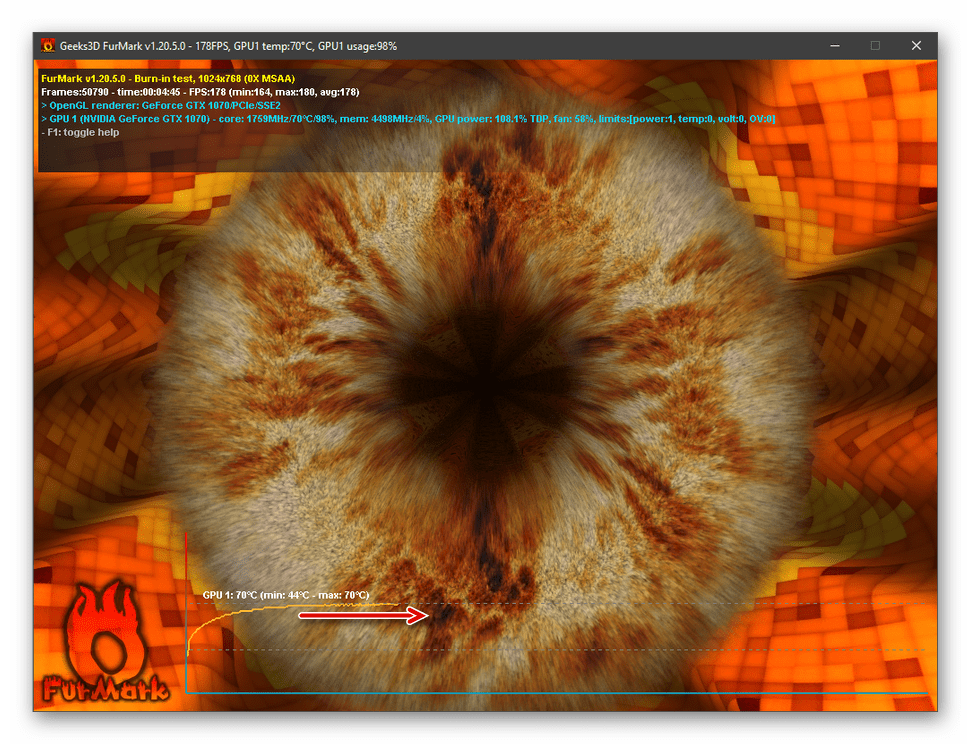Click the F1 toggle help hint
Screen dimensions: 970x744
[80, 132]
